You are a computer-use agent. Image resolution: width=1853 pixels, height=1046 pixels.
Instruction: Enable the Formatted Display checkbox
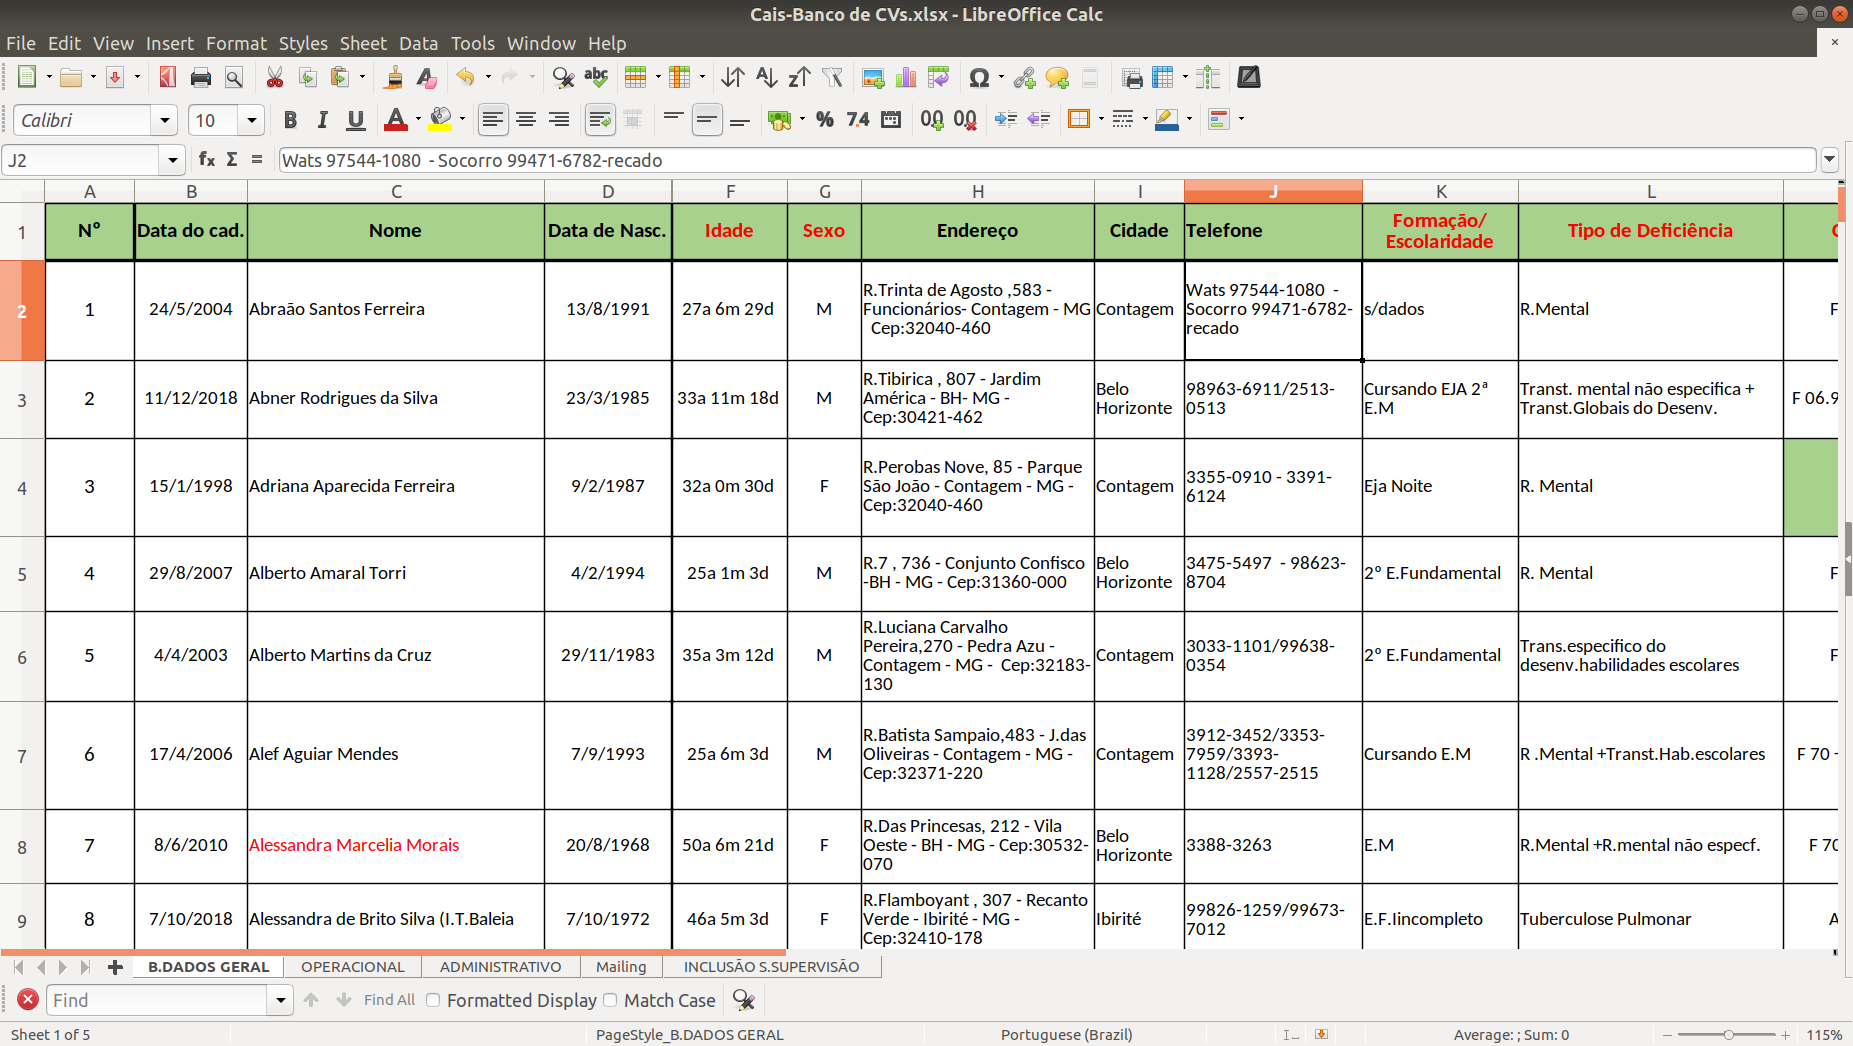(x=433, y=1000)
